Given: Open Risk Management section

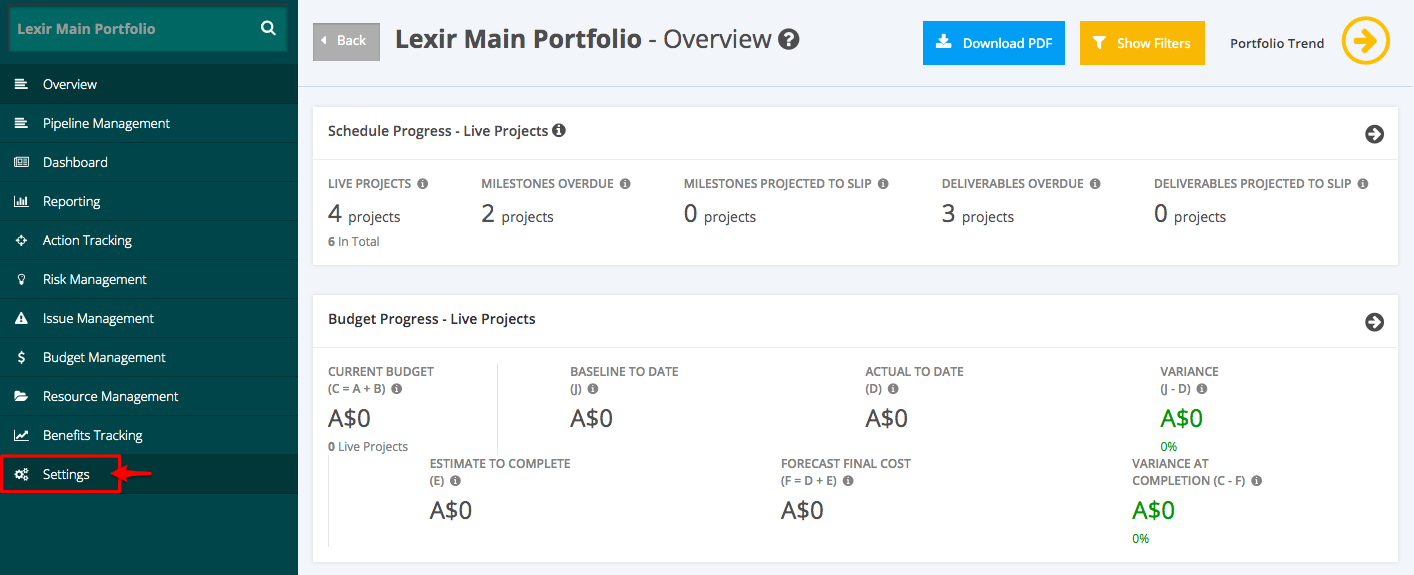Looking at the screenshot, I should click(x=149, y=279).
